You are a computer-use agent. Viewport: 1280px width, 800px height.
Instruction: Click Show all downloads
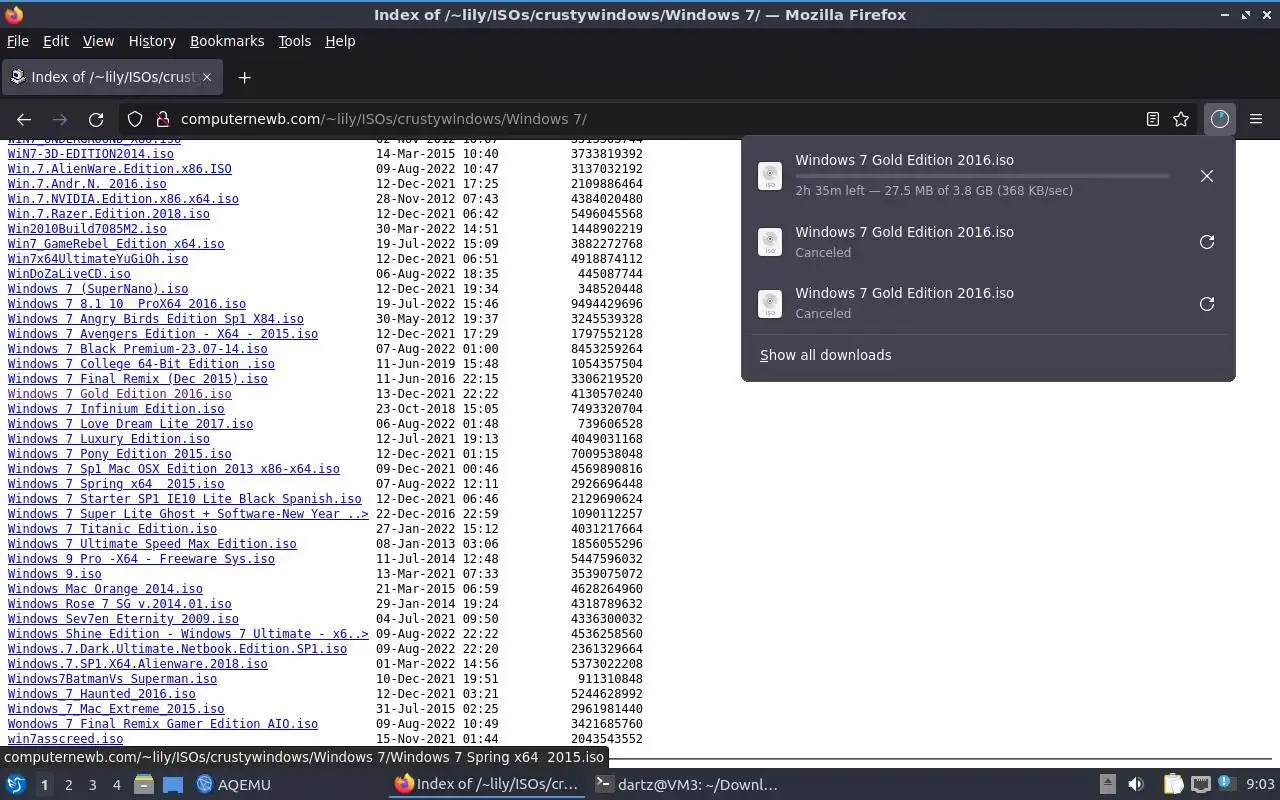(x=825, y=355)
